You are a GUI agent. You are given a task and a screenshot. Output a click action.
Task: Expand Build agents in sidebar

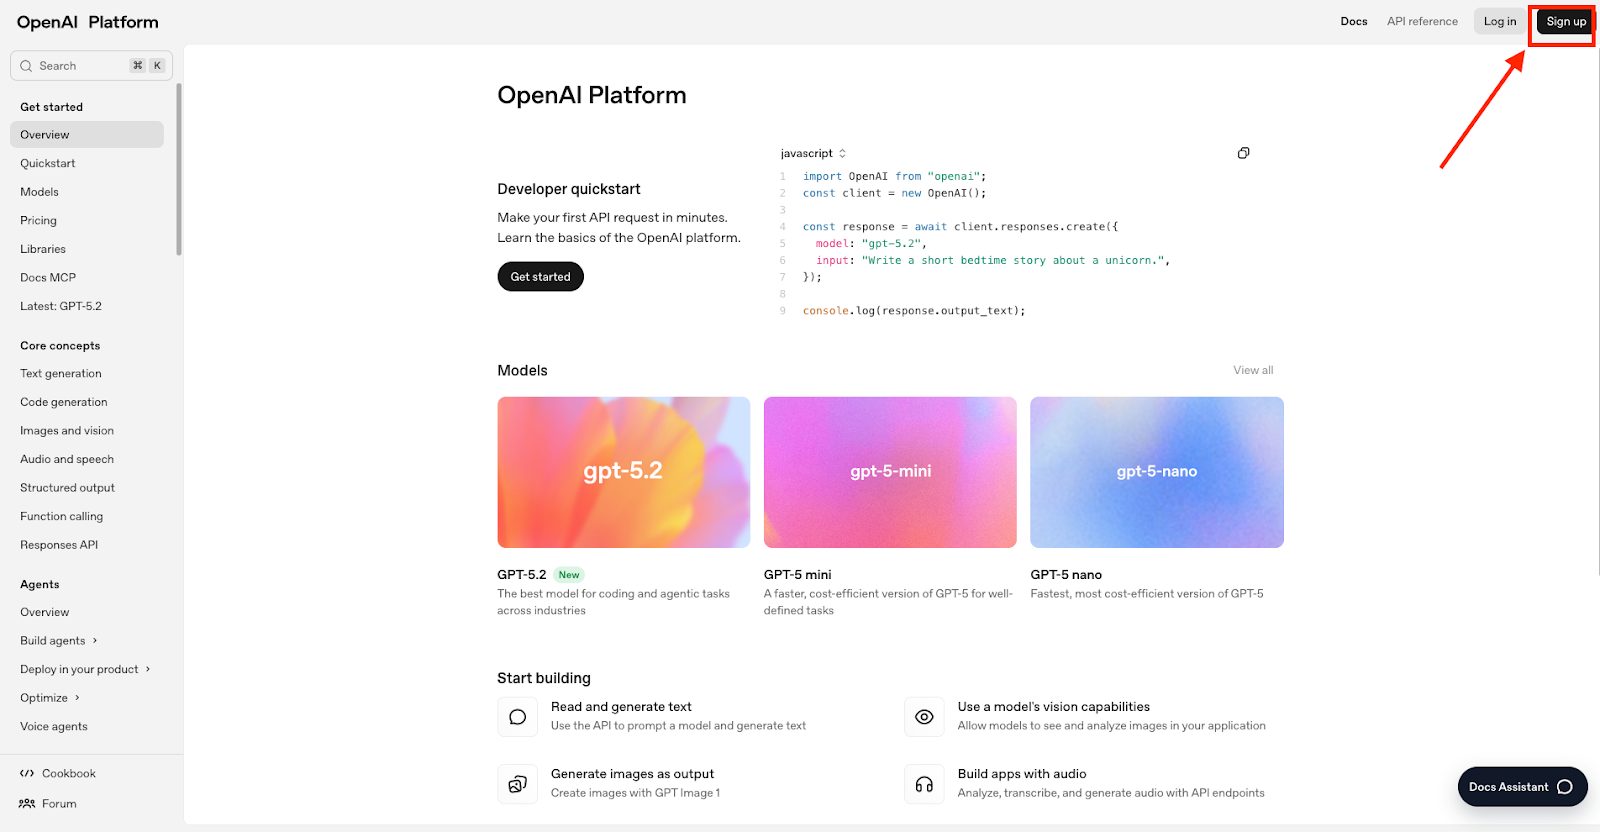coord(59,641)
